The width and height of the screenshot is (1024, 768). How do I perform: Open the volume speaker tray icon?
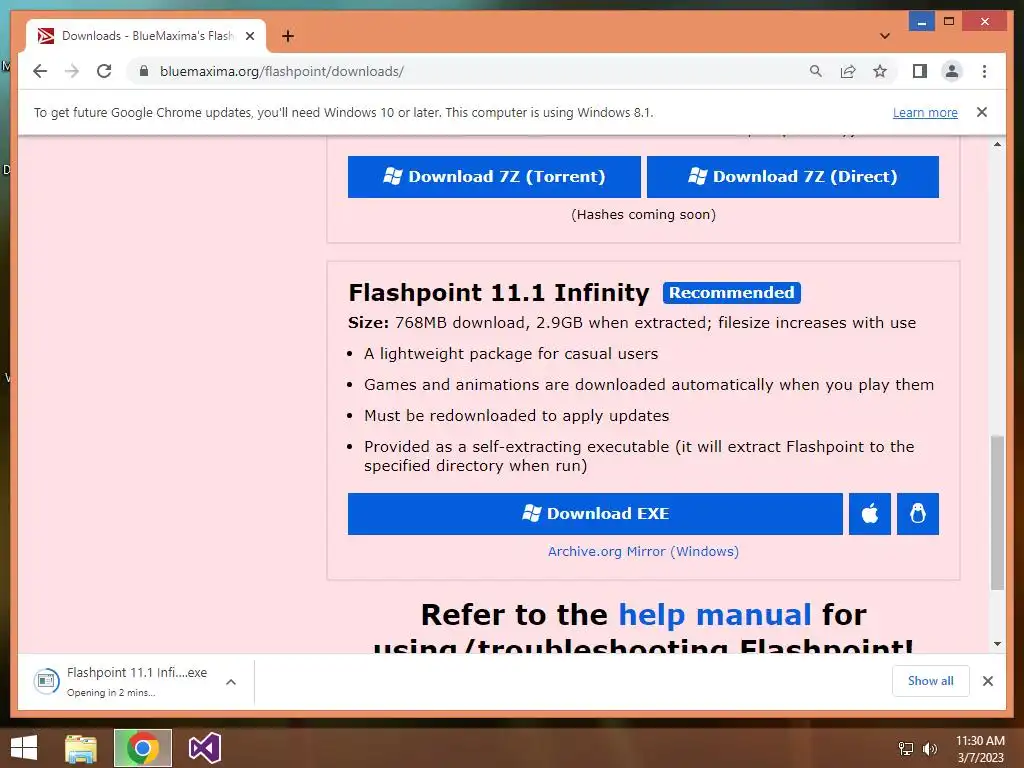point(929,748)
